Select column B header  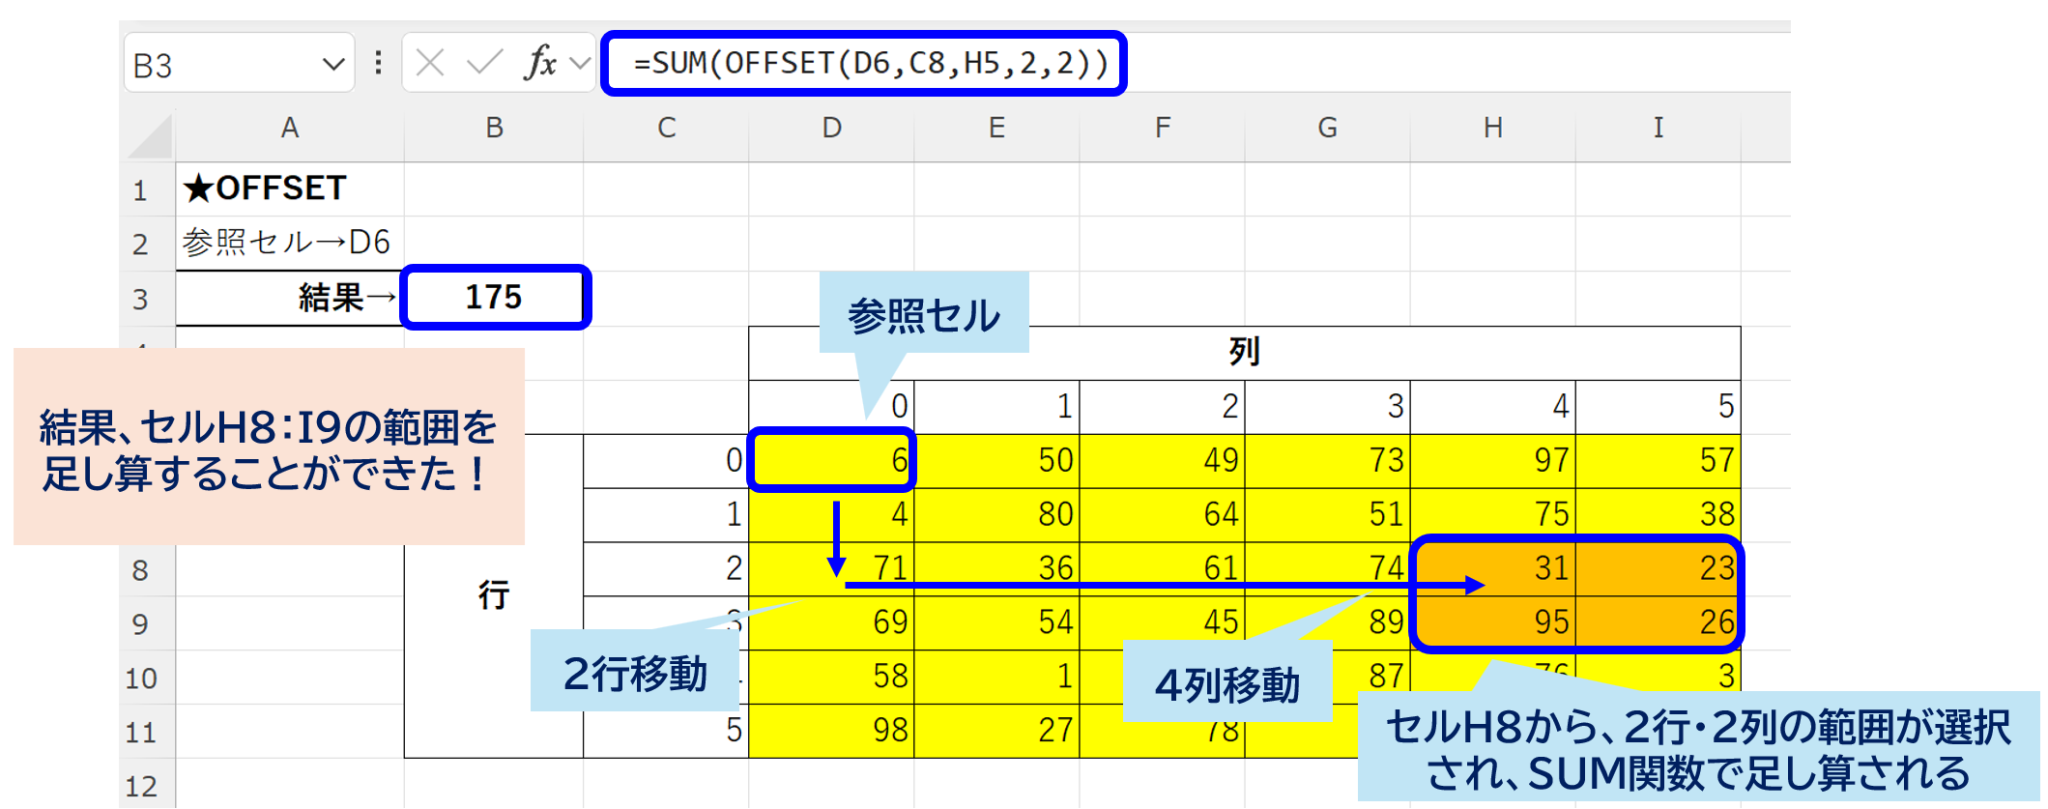[494, 128]
